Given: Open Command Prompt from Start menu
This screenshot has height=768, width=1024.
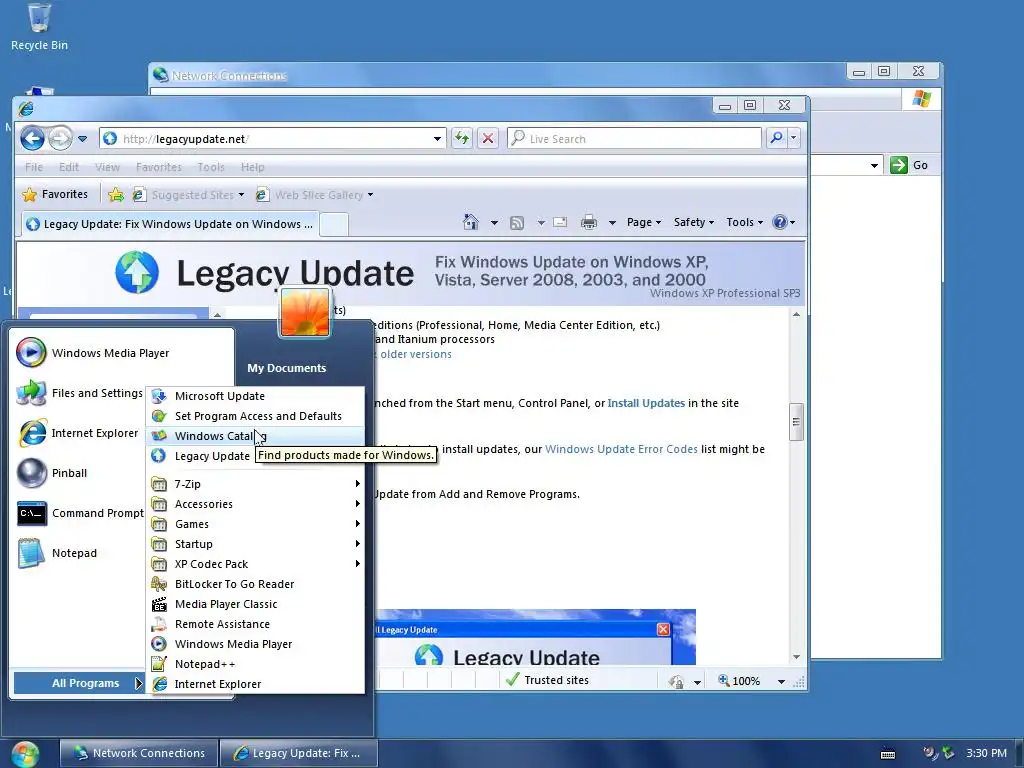Looking at the screenshot, I should 80,513.
